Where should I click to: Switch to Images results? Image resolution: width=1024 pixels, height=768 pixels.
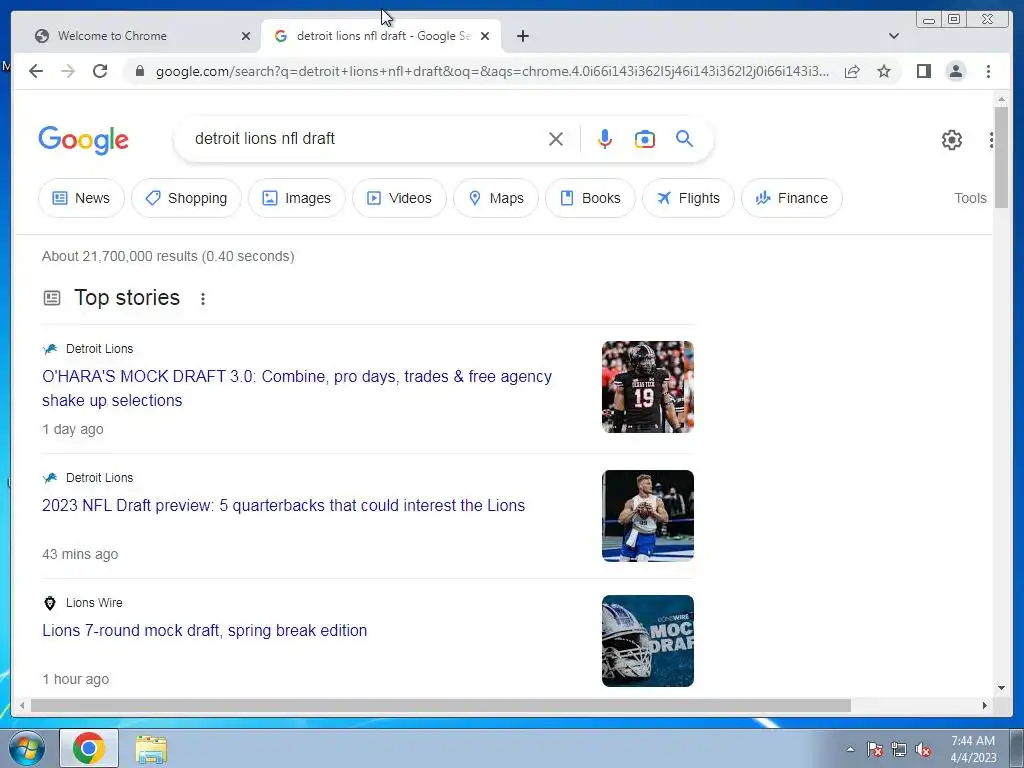click(x=296, y=198)
